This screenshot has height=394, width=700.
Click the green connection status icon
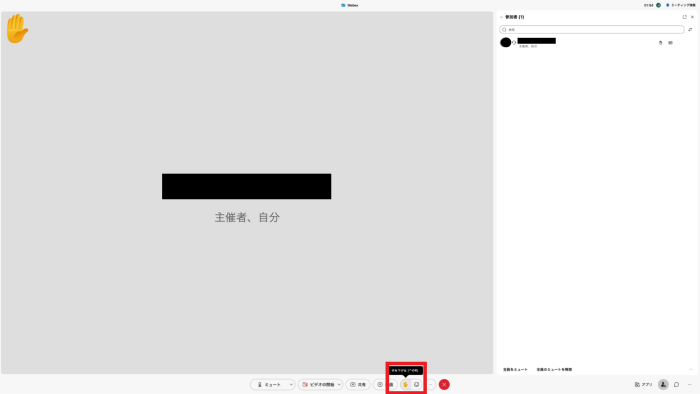click(x=658, y=5)
